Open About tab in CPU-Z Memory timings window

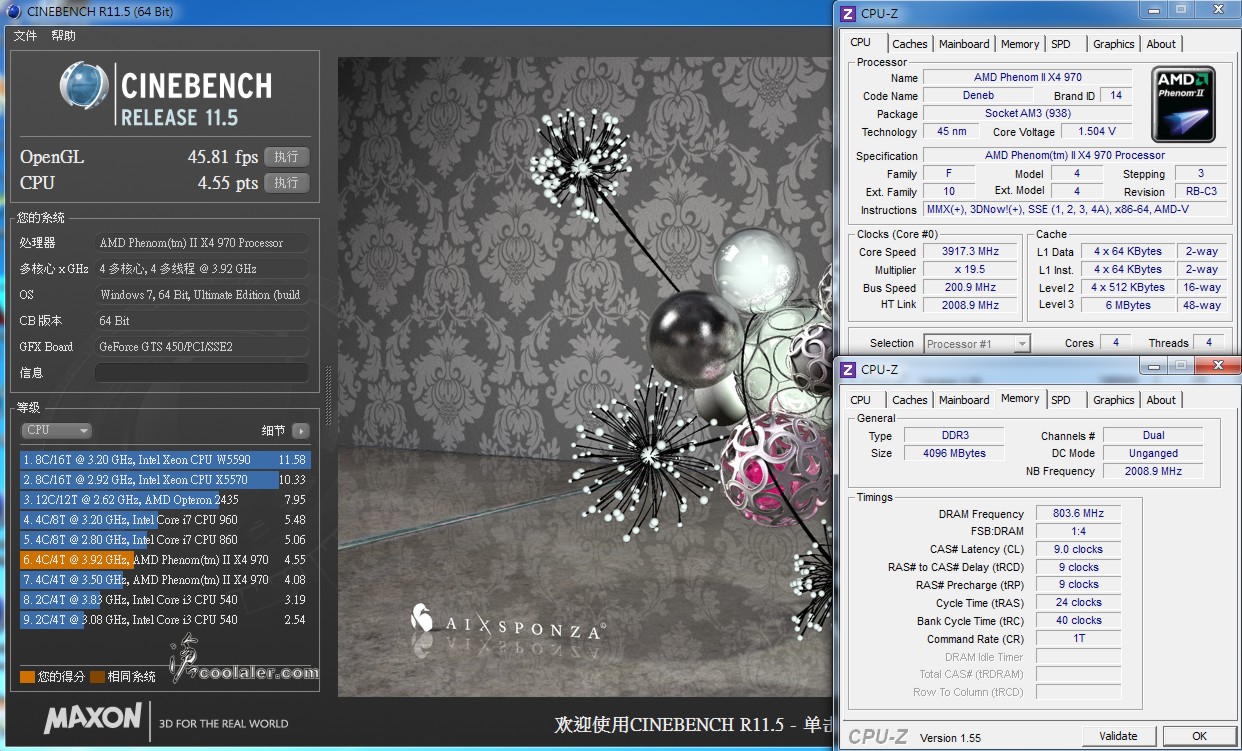coord(1161,400)
